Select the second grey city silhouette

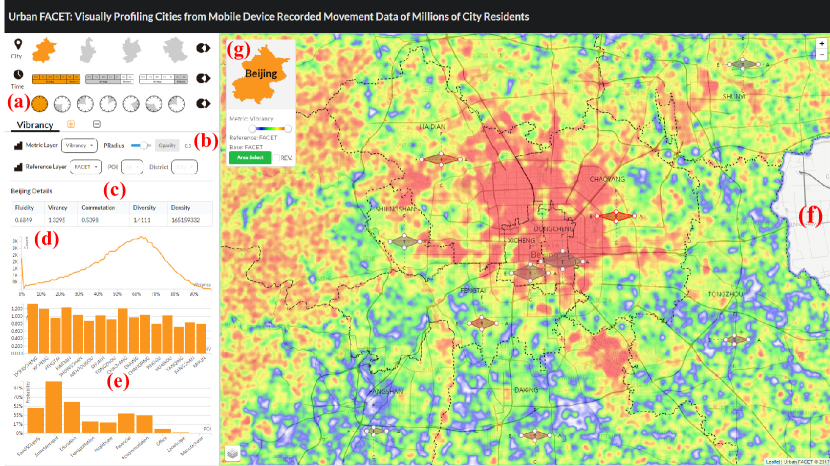point(88,50)
